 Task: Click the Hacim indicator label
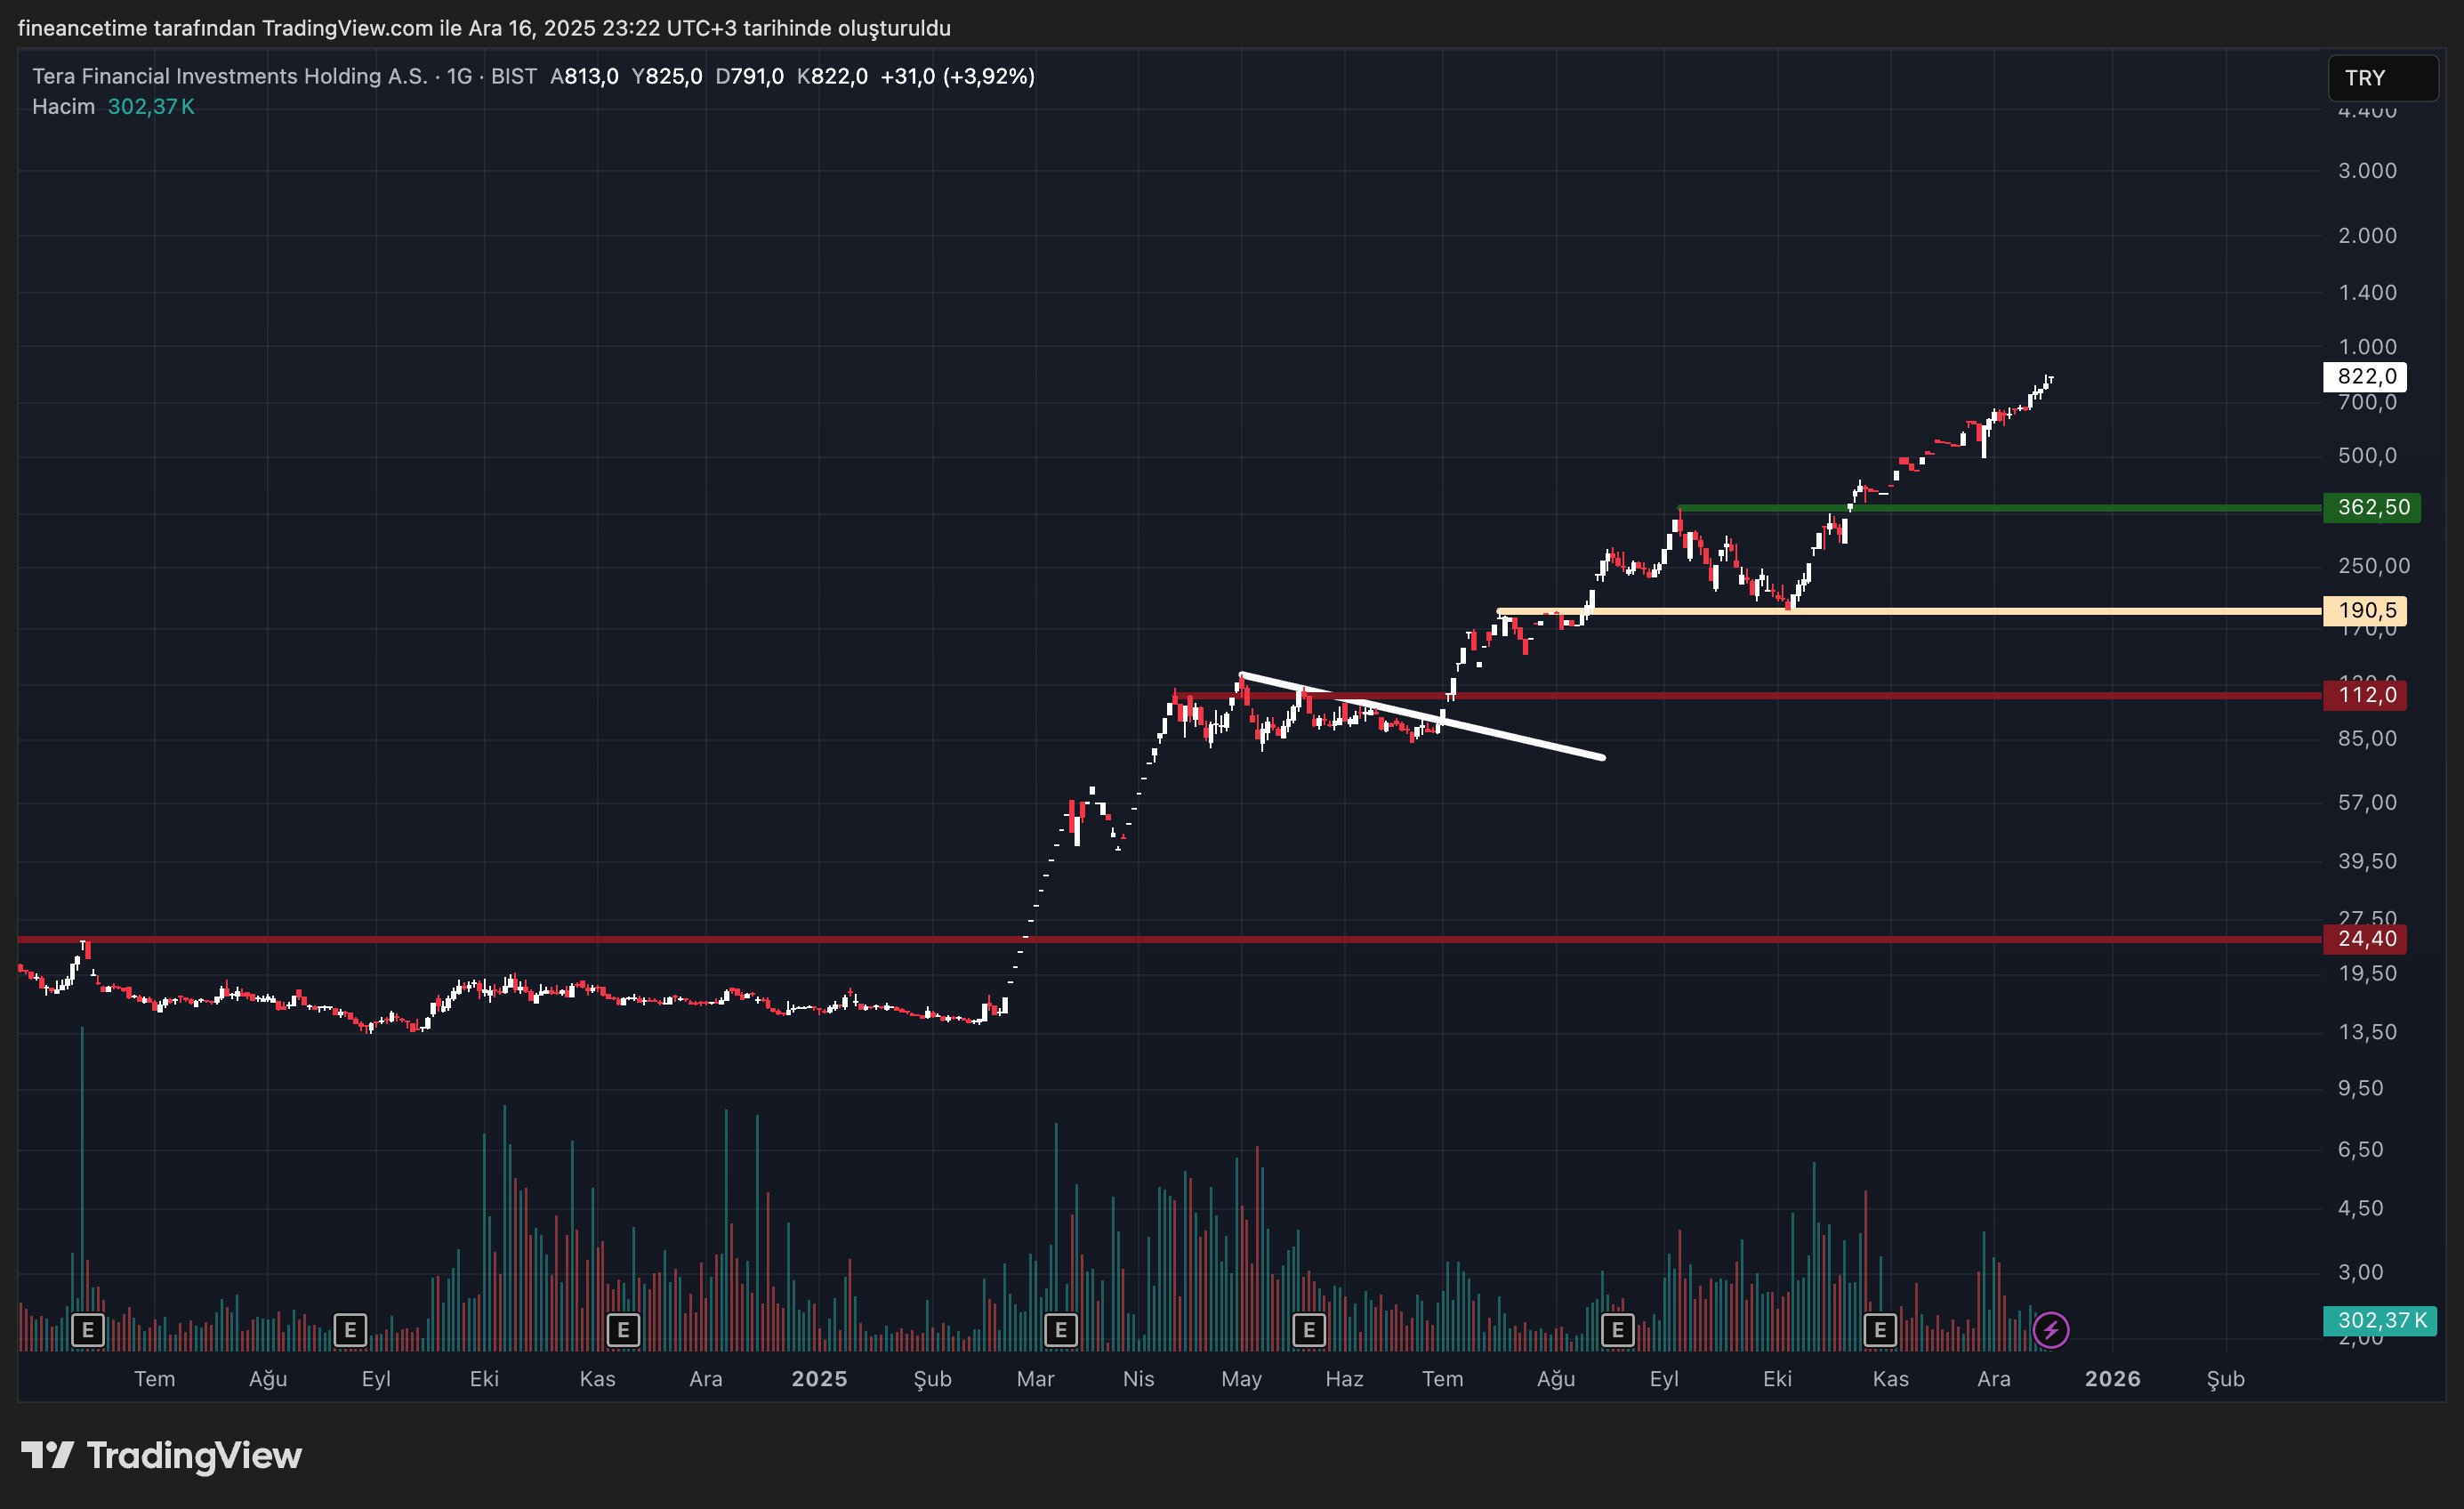pyautogui.click(x=63, y=106)
